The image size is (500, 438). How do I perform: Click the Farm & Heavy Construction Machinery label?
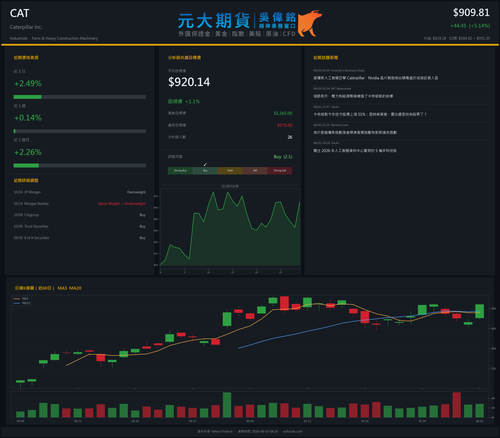(x=65, y=38)
